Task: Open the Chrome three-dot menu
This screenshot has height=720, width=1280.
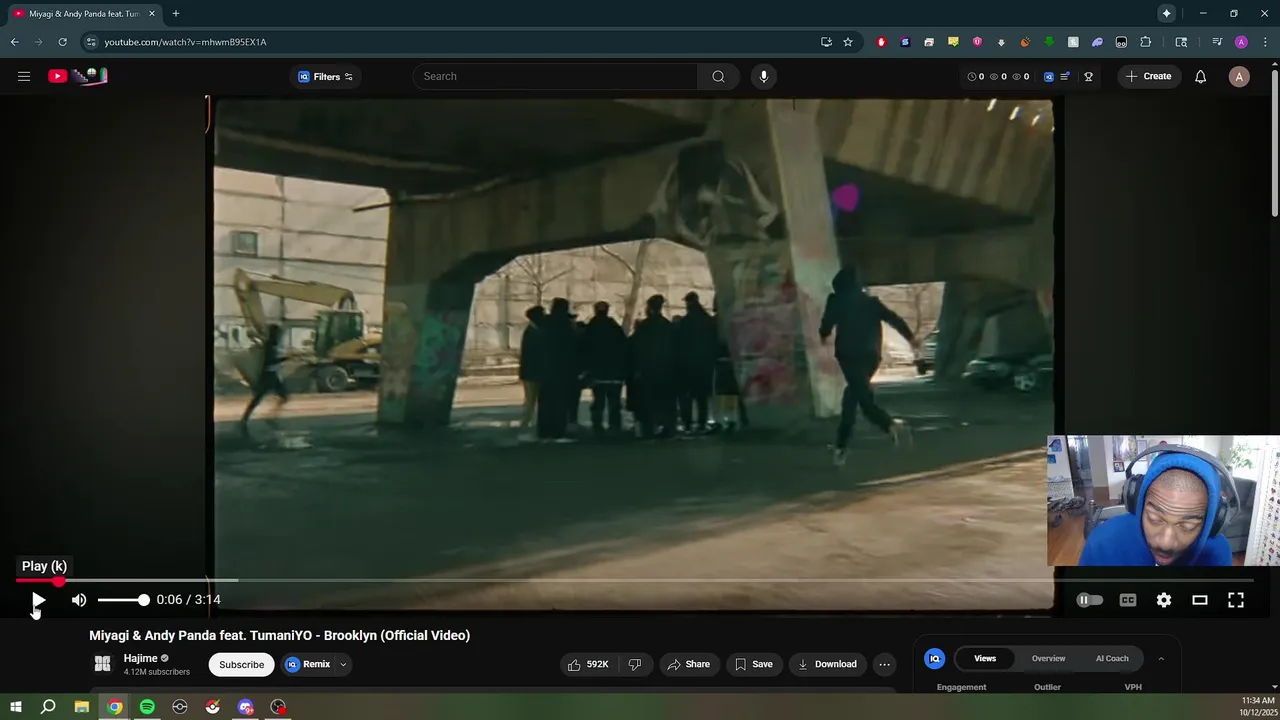Action: coord(1266,42)
